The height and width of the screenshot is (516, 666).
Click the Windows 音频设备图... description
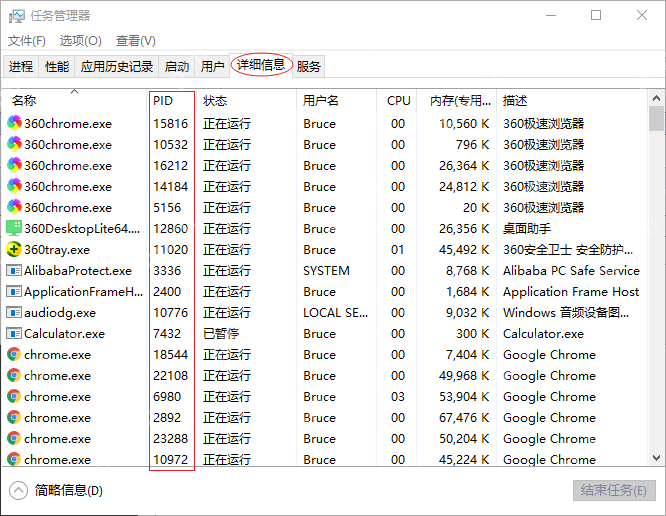(x=566, y=313)
